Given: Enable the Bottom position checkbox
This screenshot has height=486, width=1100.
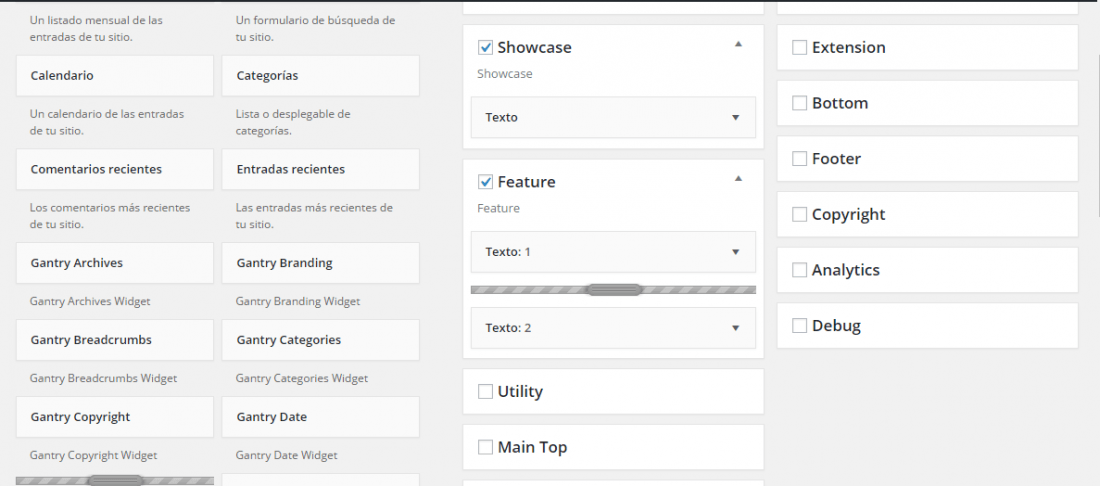Looking at the screenshot, I should click(799, 103).
